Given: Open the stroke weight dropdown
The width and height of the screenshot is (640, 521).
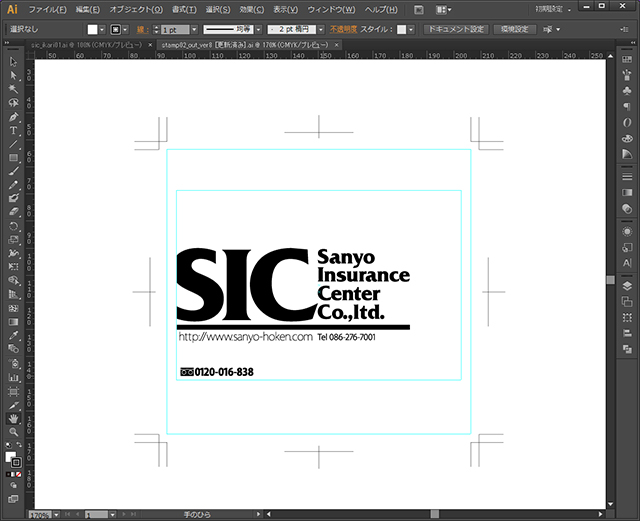Looking at the screenshot, I should point(194,29).
